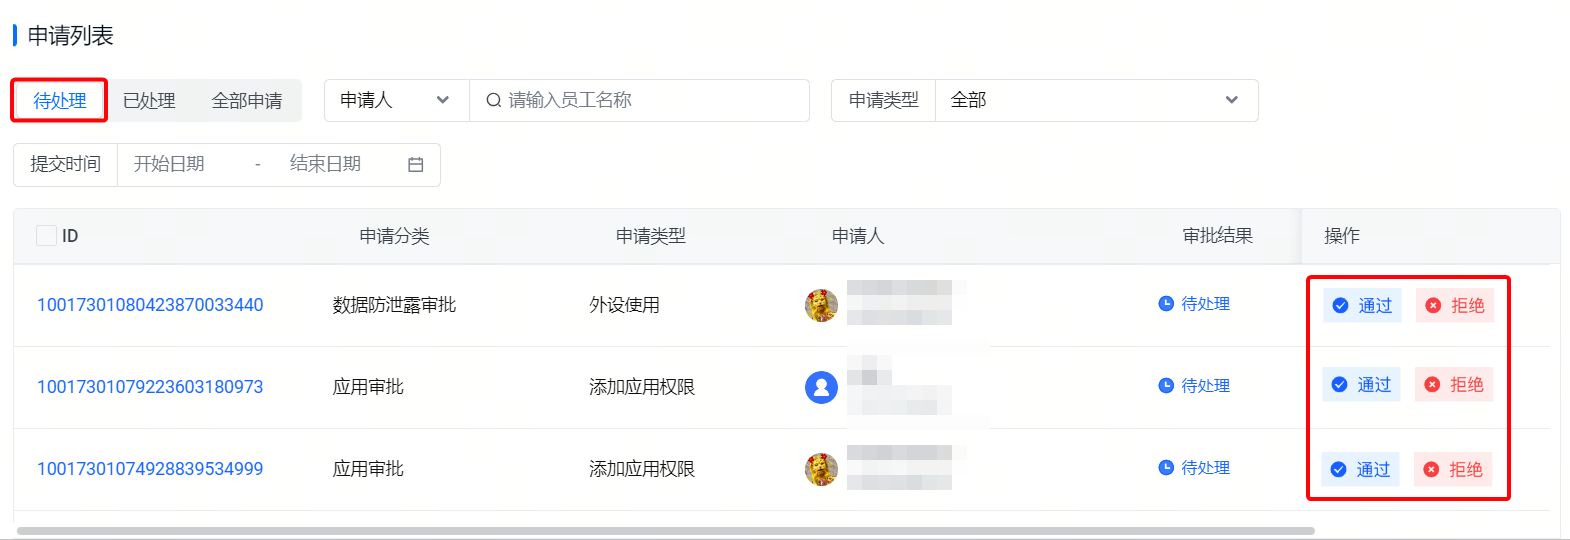Click the calendar icon in date range

pos(416,165)
